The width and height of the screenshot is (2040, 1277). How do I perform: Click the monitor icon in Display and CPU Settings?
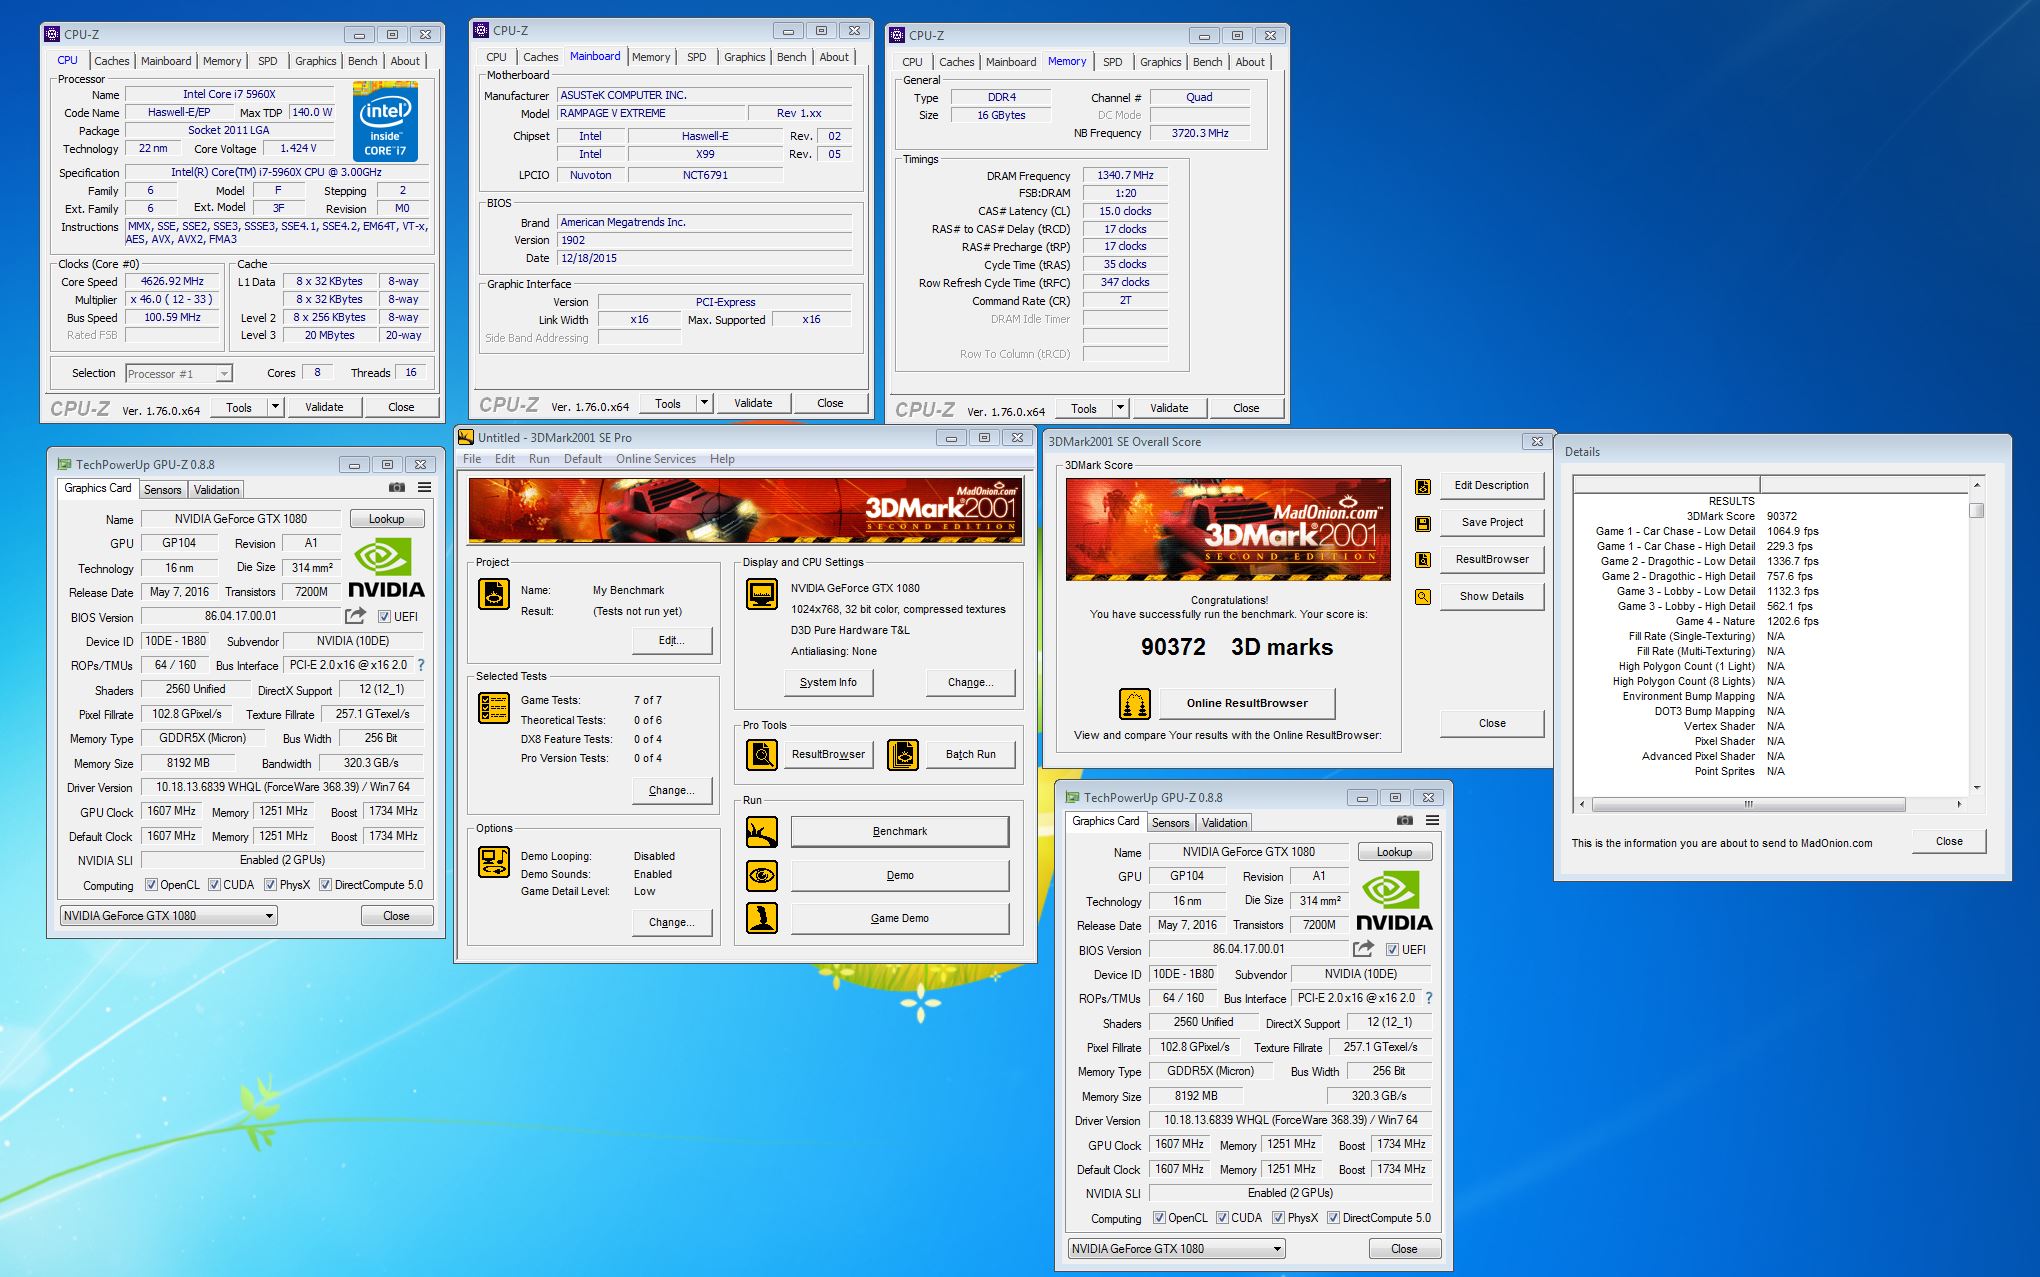click(x=762, y=594)
